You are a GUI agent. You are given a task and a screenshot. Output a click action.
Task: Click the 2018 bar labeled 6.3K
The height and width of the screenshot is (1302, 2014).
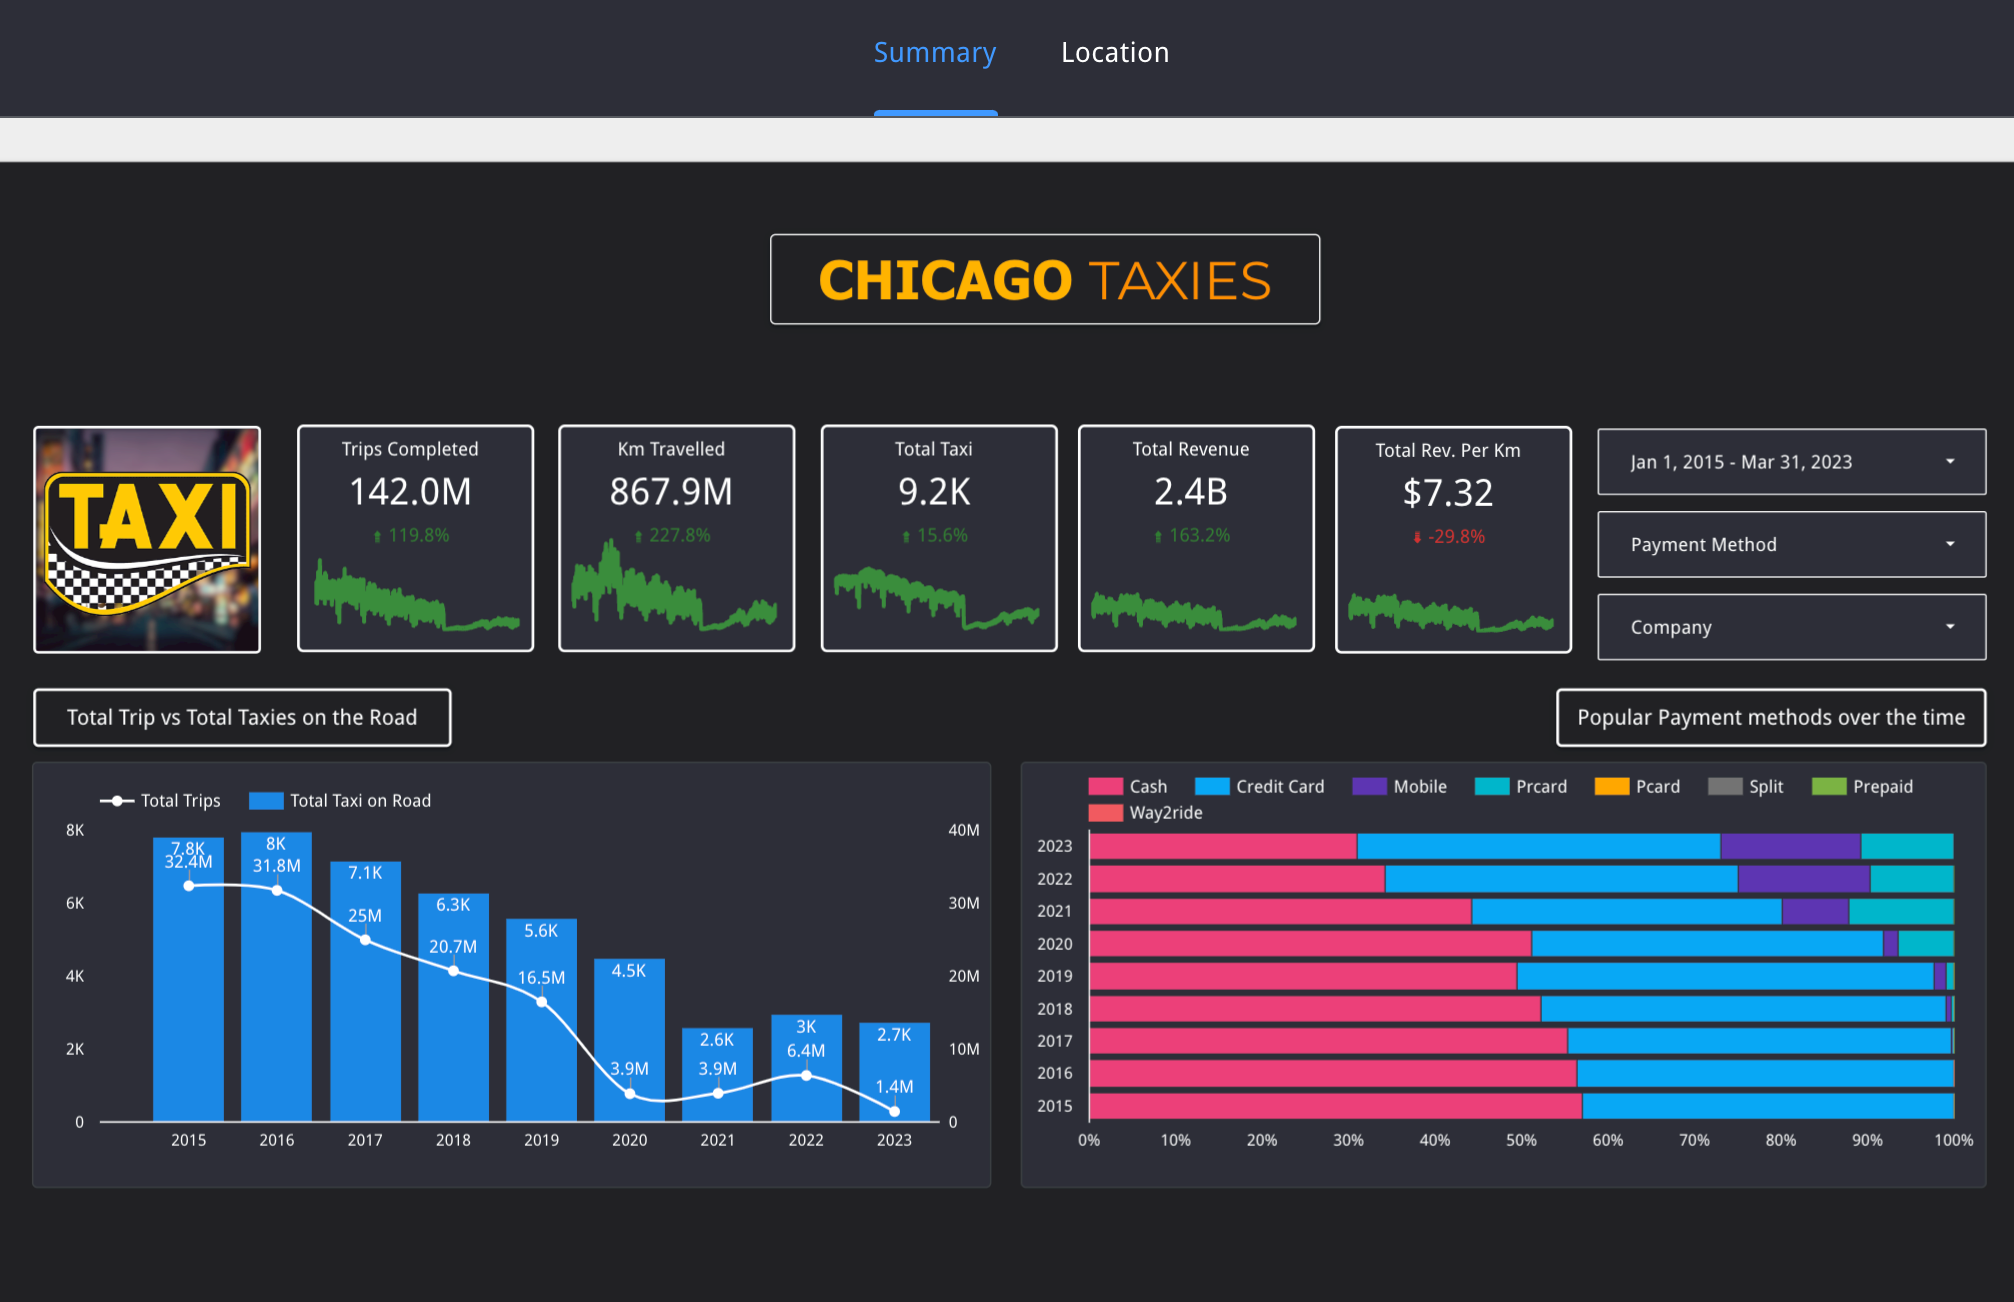[x=453, y=1007]
